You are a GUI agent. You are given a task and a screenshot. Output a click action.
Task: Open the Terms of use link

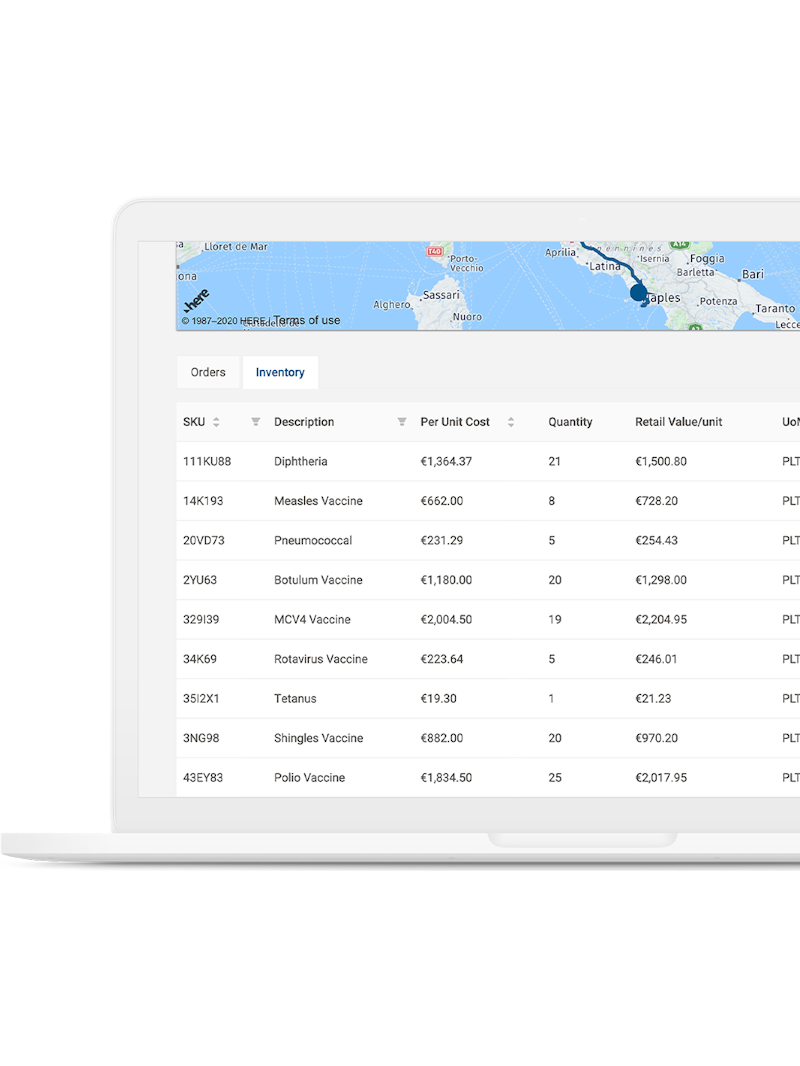(x=307, y=320)
